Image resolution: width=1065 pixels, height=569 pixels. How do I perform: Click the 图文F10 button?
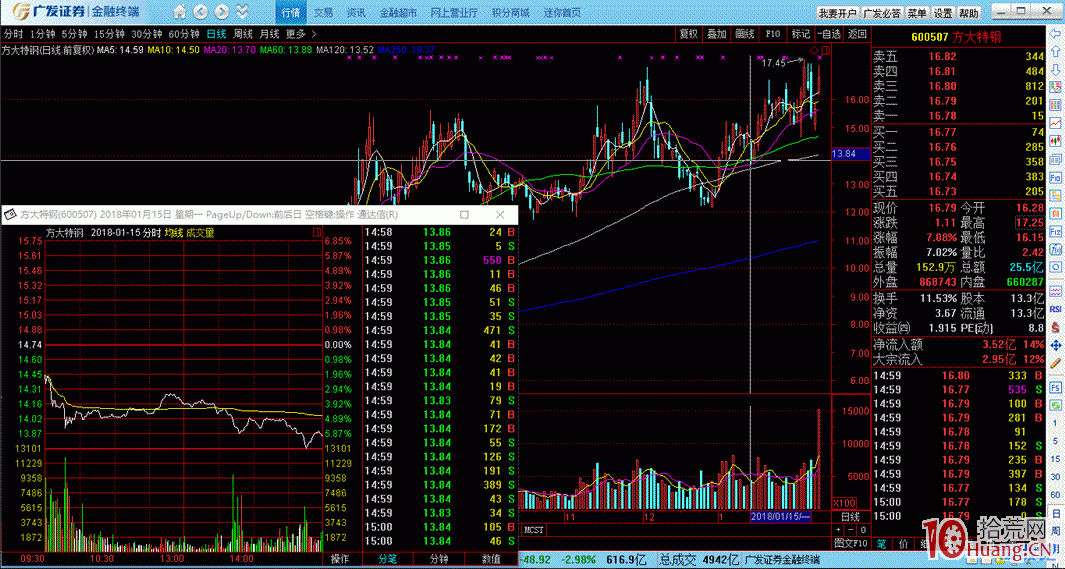850,543
